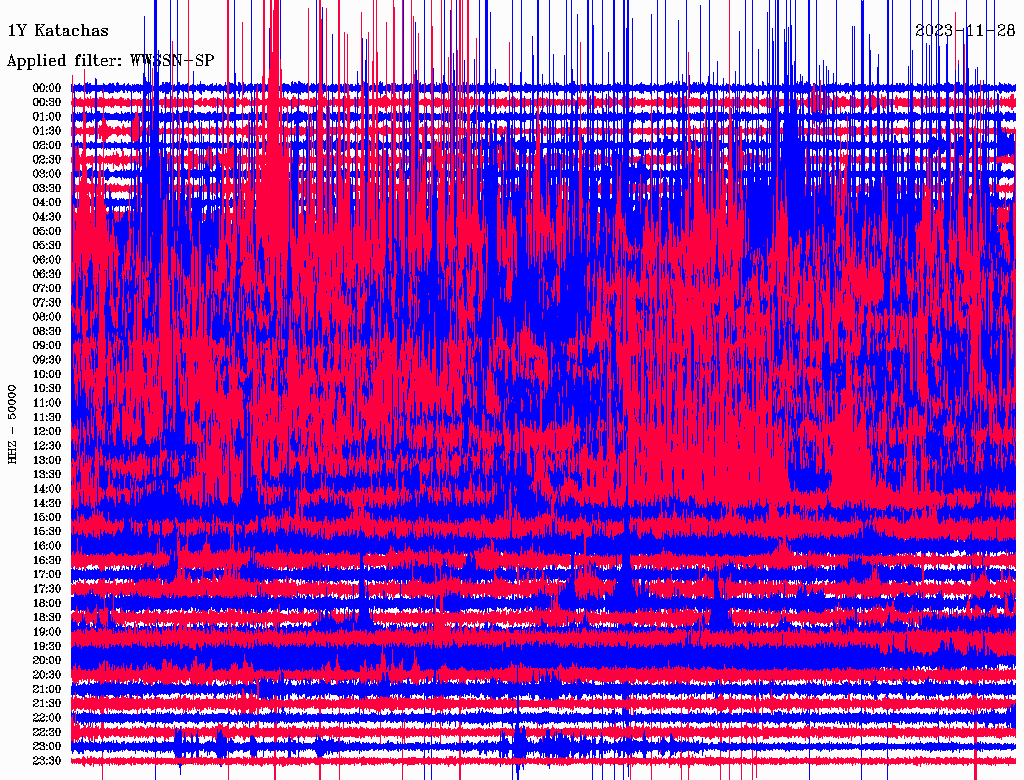Select the 14:00 time row label

pos(47,489)
